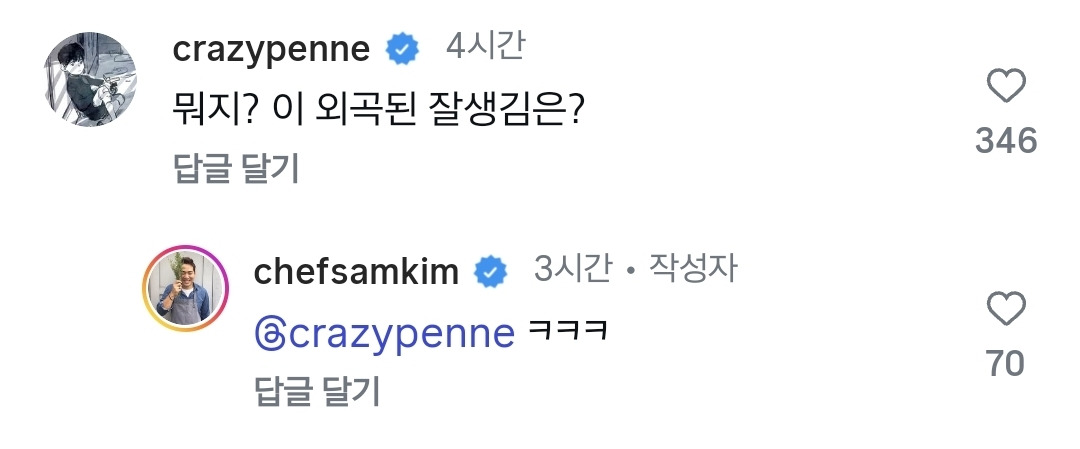Click chefsamkim's verified badge
1080x449 pixels.
coord(490,271)
